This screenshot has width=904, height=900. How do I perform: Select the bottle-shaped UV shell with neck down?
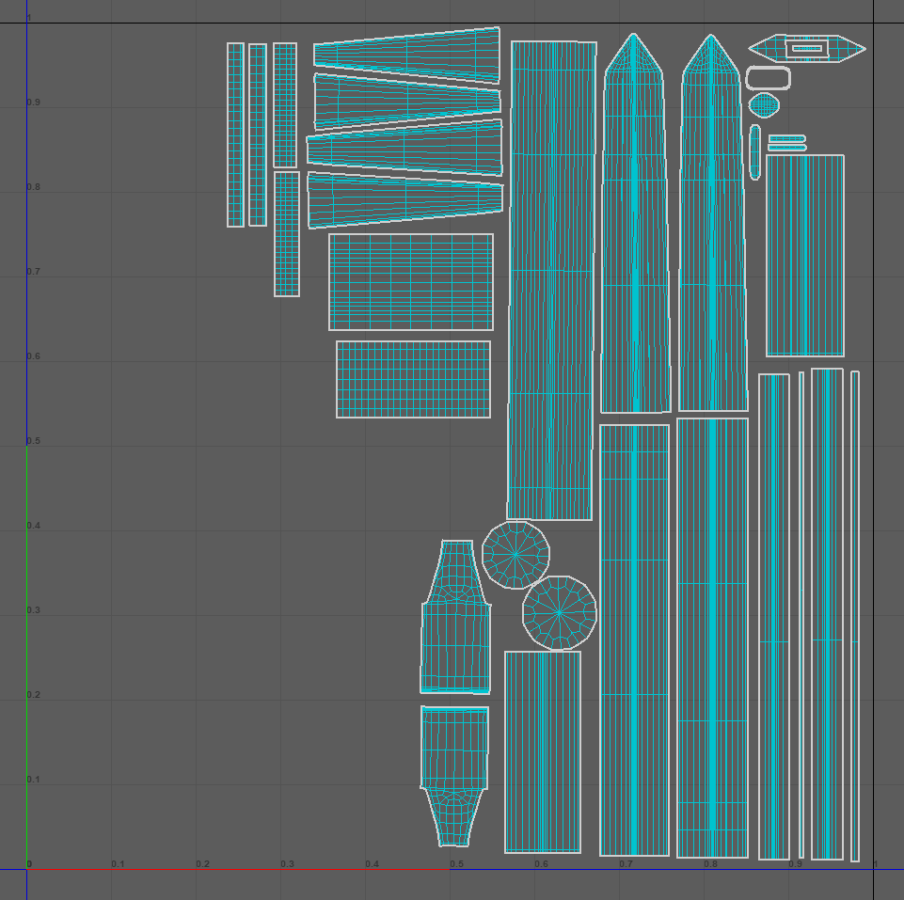[454, 776]
